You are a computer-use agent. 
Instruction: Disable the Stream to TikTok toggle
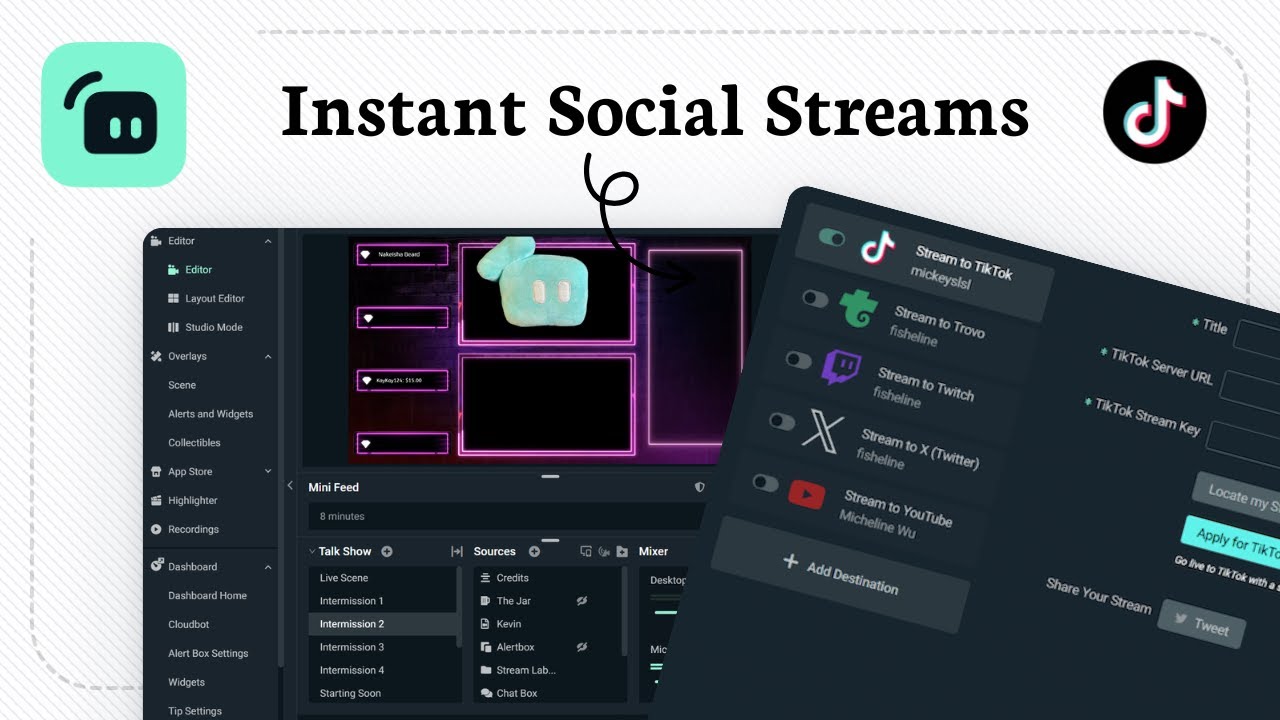click(832, 238)
